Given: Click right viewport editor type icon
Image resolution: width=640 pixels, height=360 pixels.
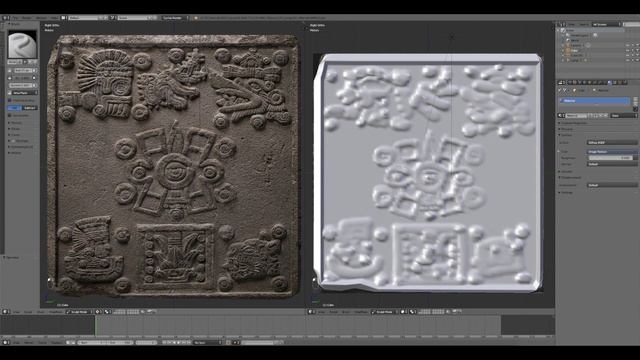Looking at the screenshot, I should 311,312.
